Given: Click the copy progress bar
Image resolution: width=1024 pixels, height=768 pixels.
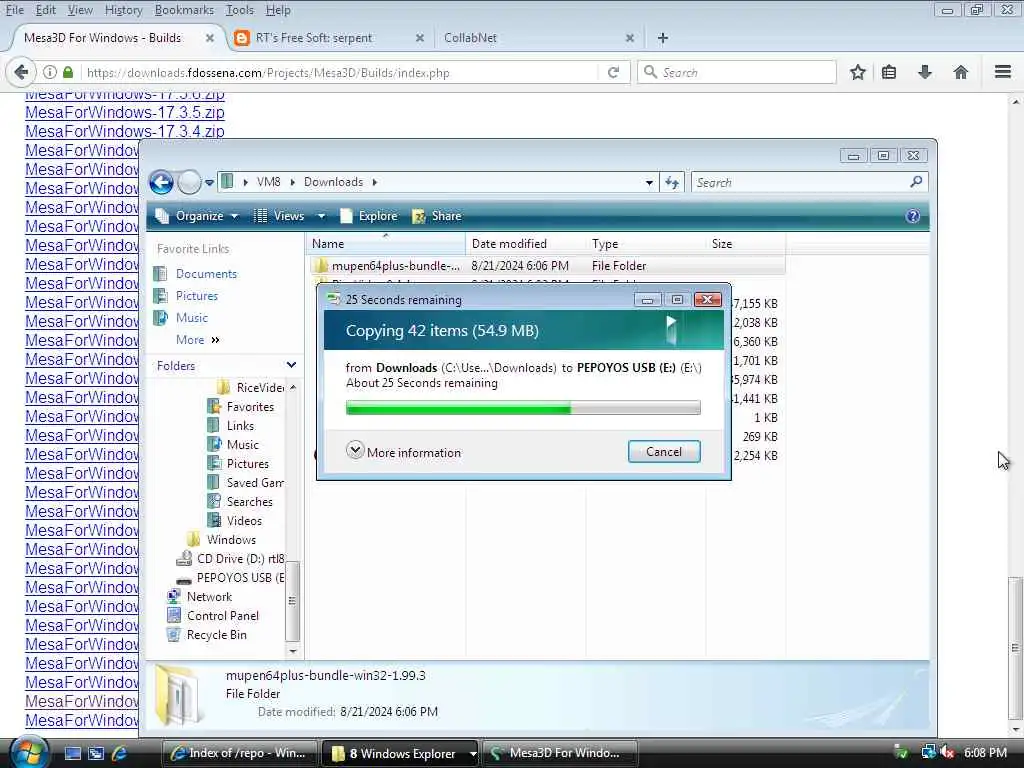Looking at the screenshot, I should (x=523, y=408).
